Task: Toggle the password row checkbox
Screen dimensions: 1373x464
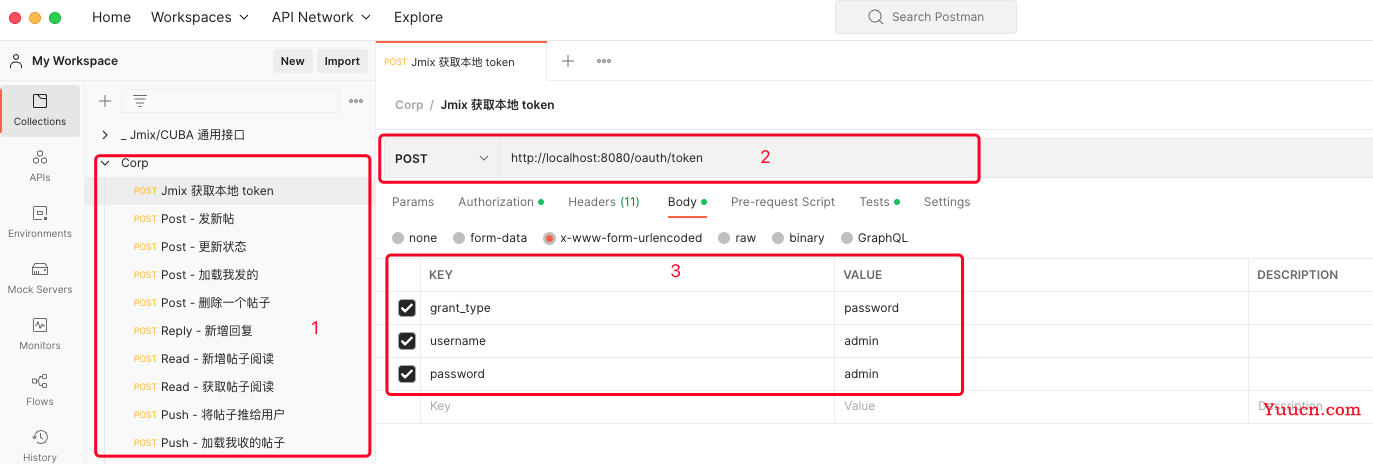Action: pyautogui.click(x=407, y=374)
